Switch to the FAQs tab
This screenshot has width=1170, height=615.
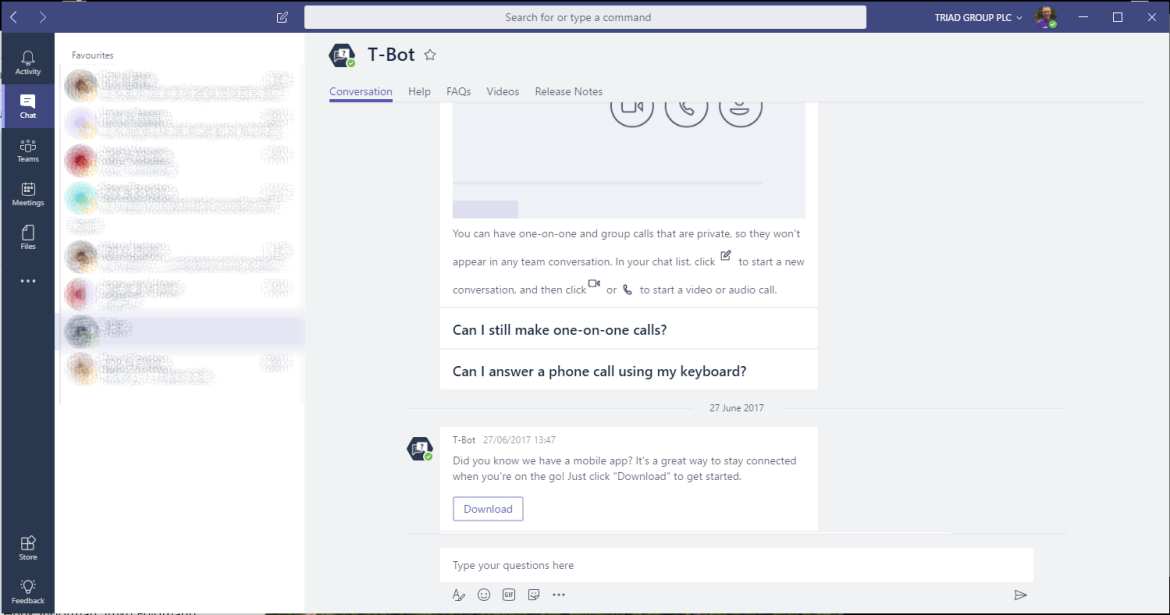pyautogui.click(x=458, y=91)
